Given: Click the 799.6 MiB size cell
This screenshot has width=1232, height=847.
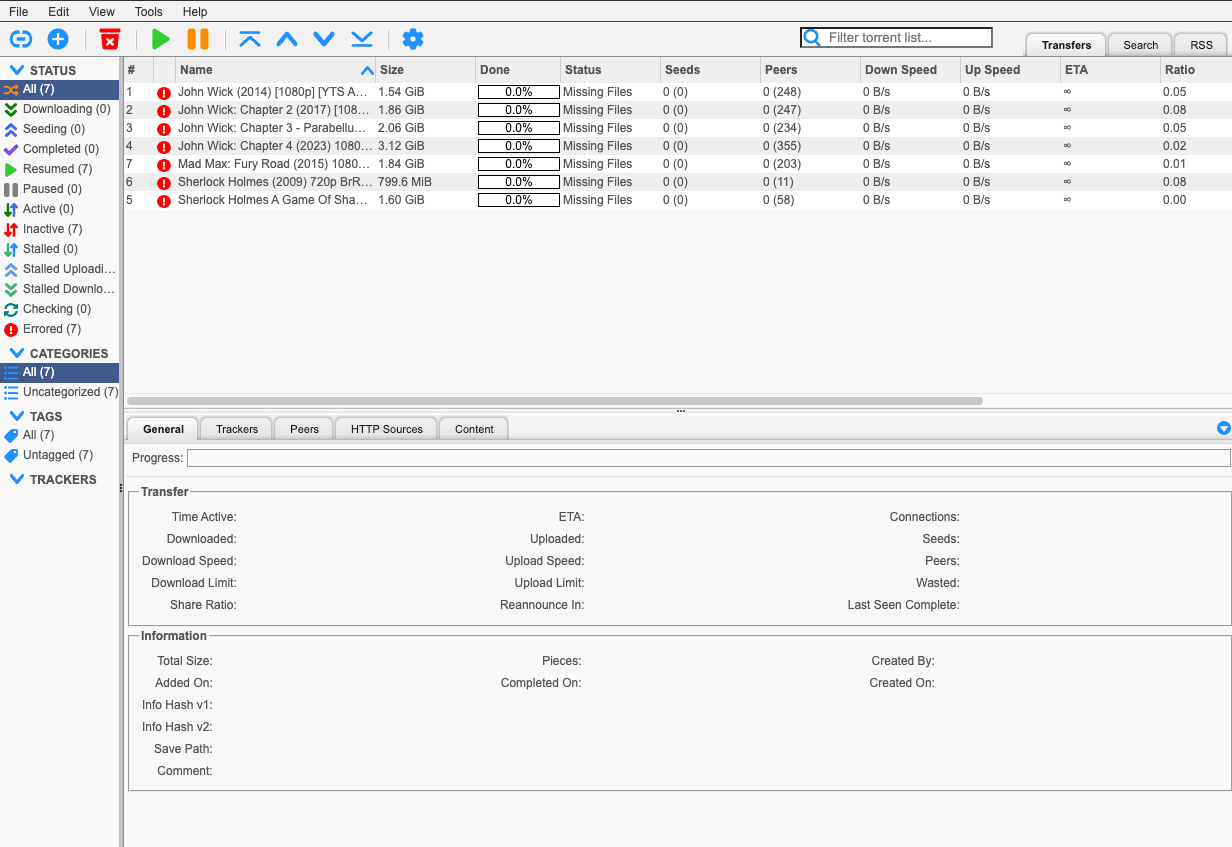Looking at the screenshot, I should click(405, 182).
